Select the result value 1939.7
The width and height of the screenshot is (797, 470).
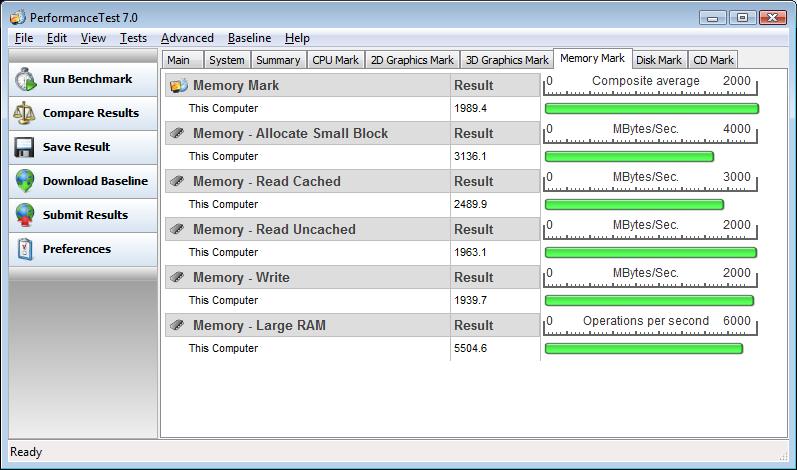click(470, 300)
